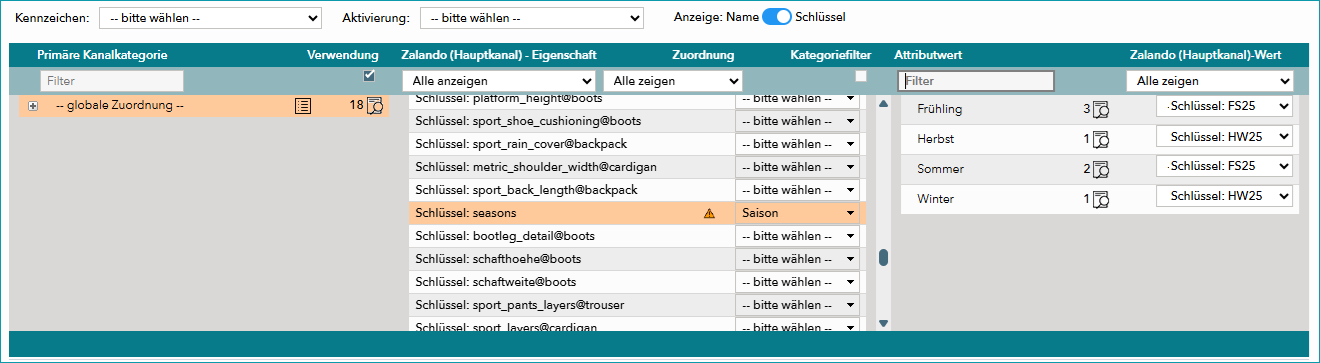The image size is (1320, 363).
Task: Open assignment dropdown for sport_back_length@backpack
Action: (798, 190)
